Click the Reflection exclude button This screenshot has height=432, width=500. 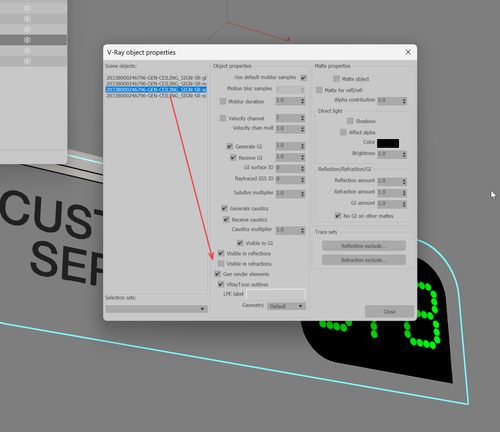[364, 246]
